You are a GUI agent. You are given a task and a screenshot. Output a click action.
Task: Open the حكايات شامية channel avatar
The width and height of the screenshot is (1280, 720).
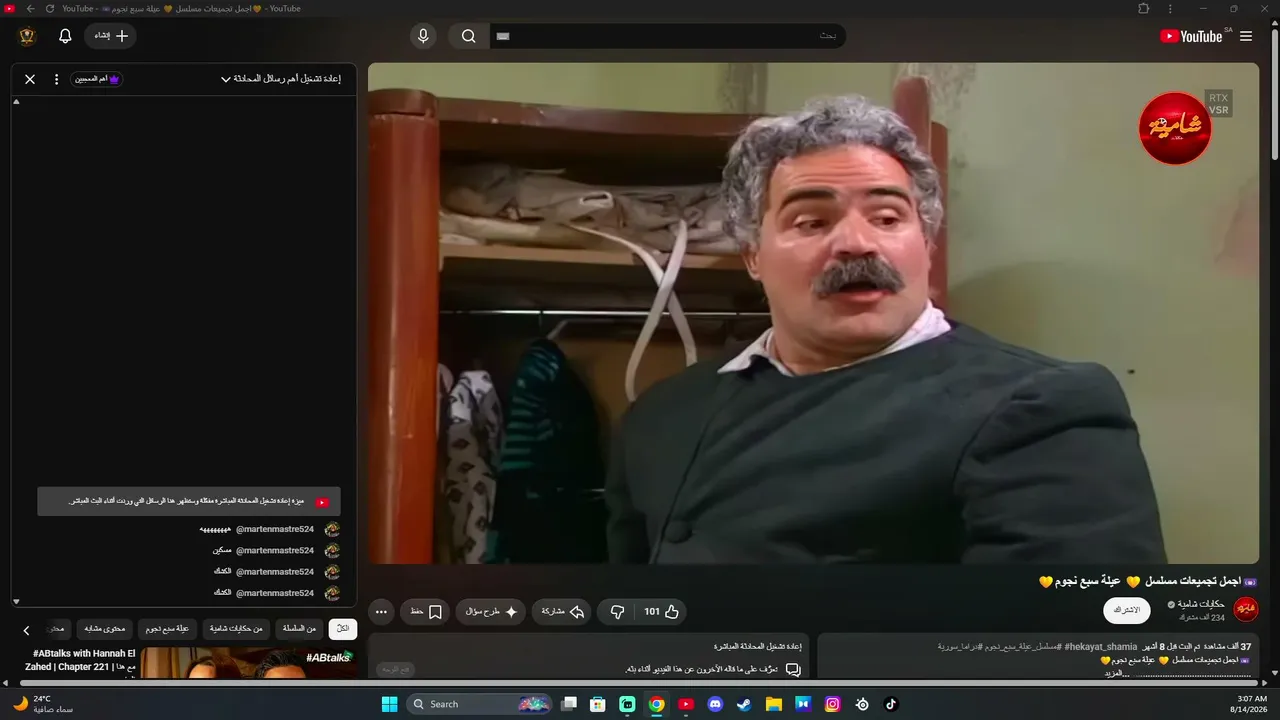pyautogui.click(x=1246, y=609)
